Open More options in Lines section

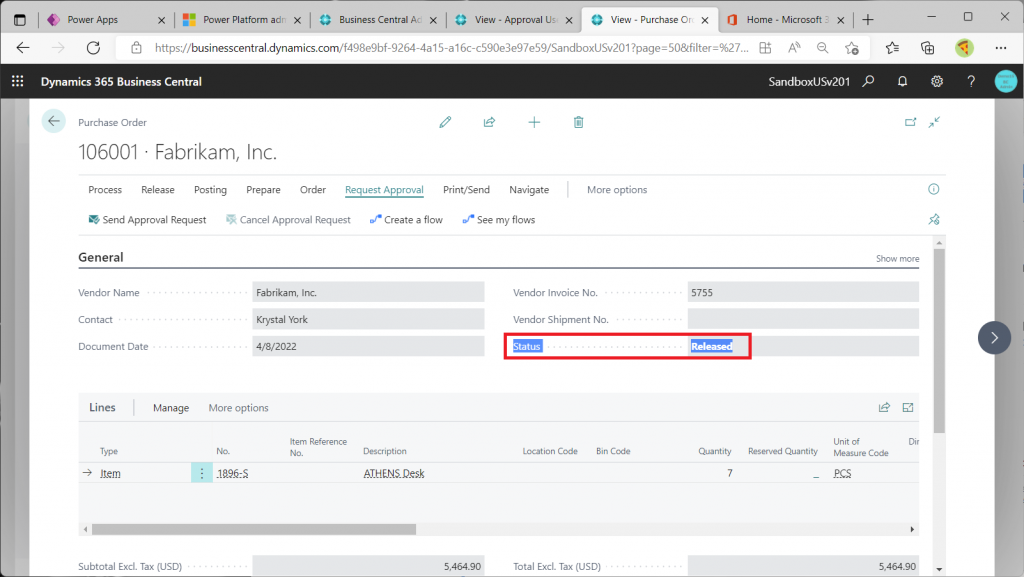pos(238,407)
